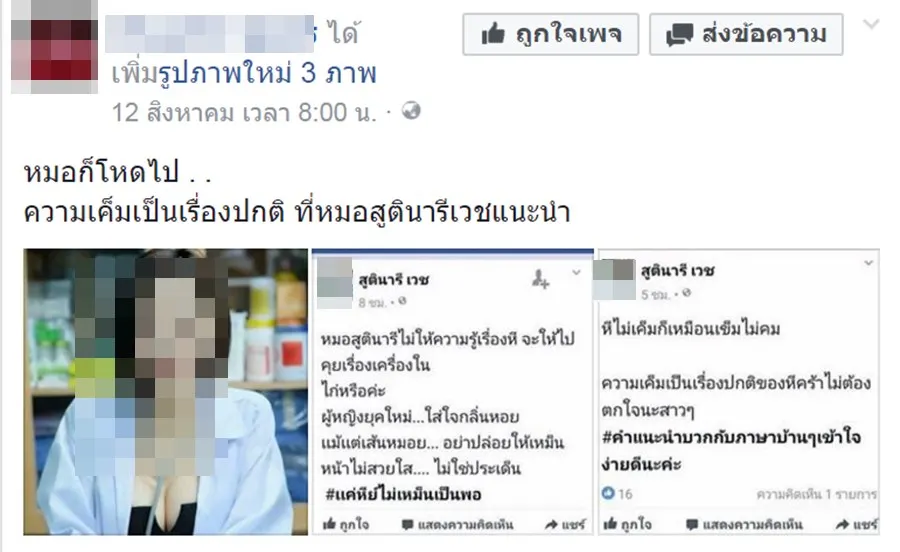Click the ถูกใจเพจ like page button
The image size is (900, 552).
coord(550,34)
